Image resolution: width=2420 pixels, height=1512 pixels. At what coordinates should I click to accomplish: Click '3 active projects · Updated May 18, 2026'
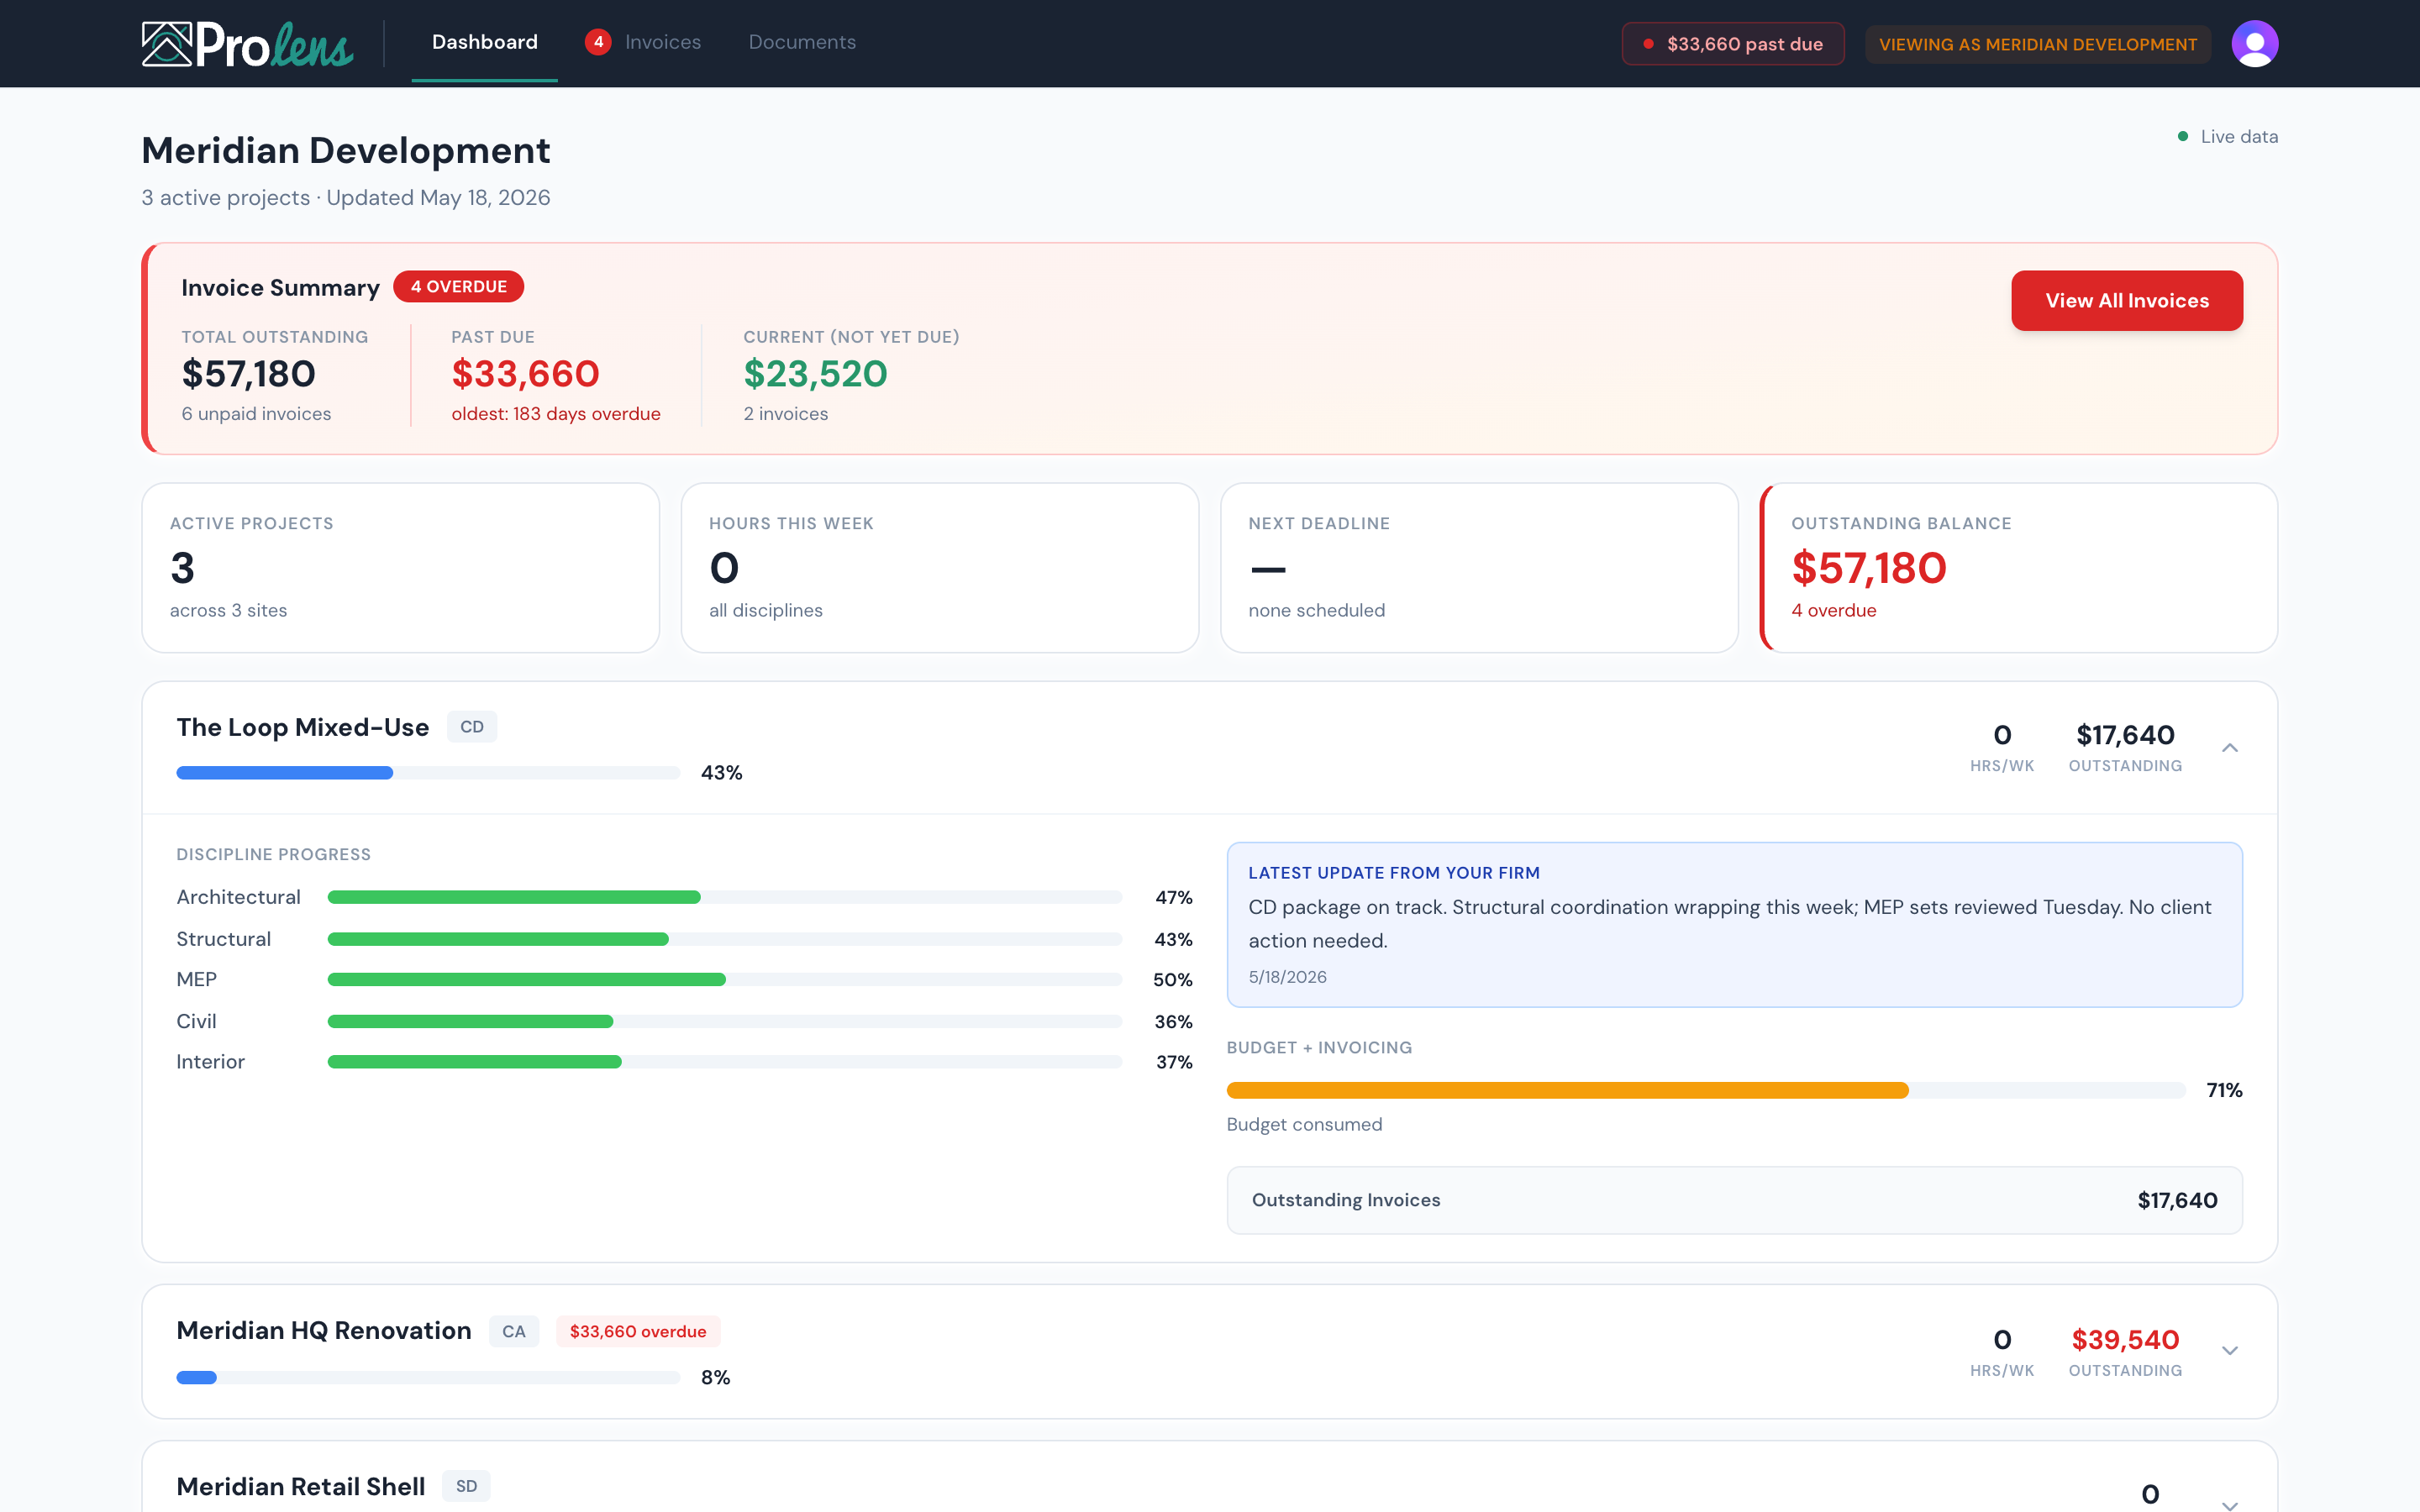[346, 198]
